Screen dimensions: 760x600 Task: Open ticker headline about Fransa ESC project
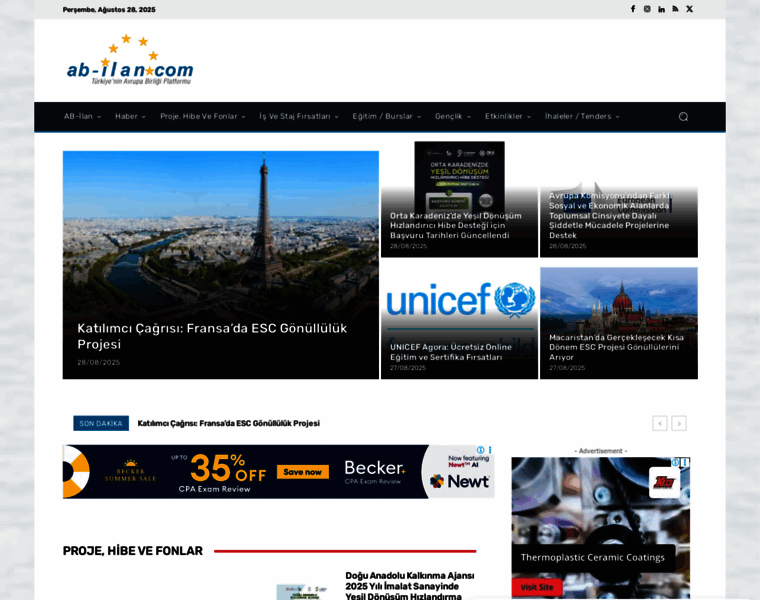click(x=229, y=424)
